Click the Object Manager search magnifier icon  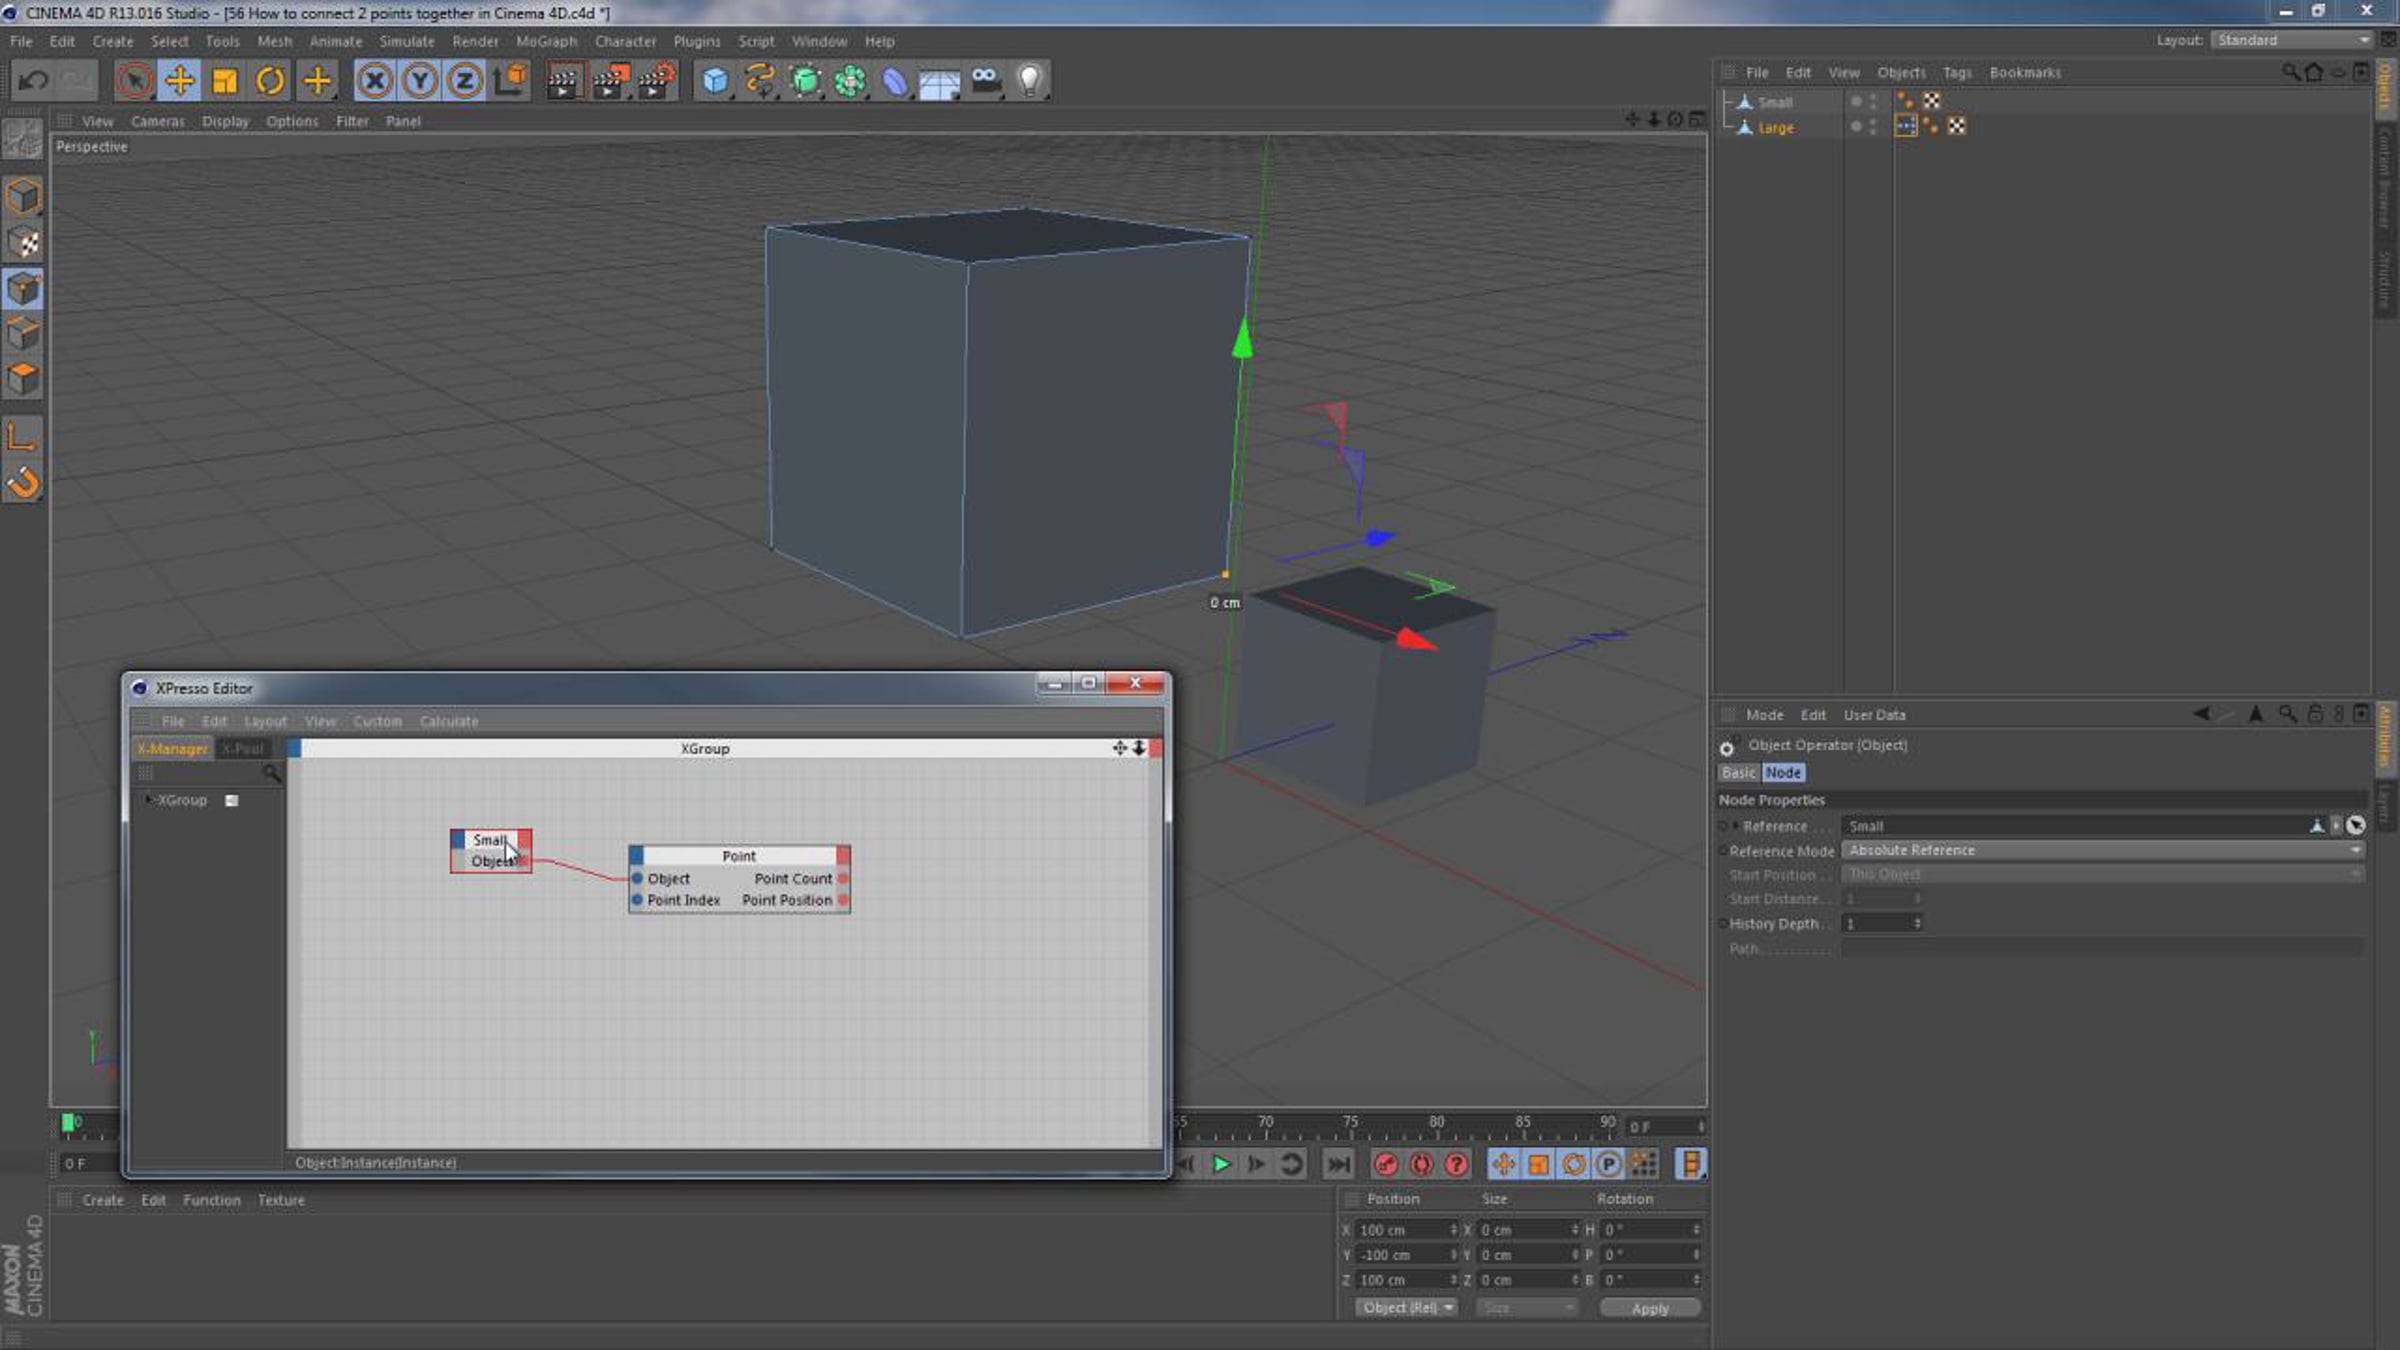coord(2290,72)
